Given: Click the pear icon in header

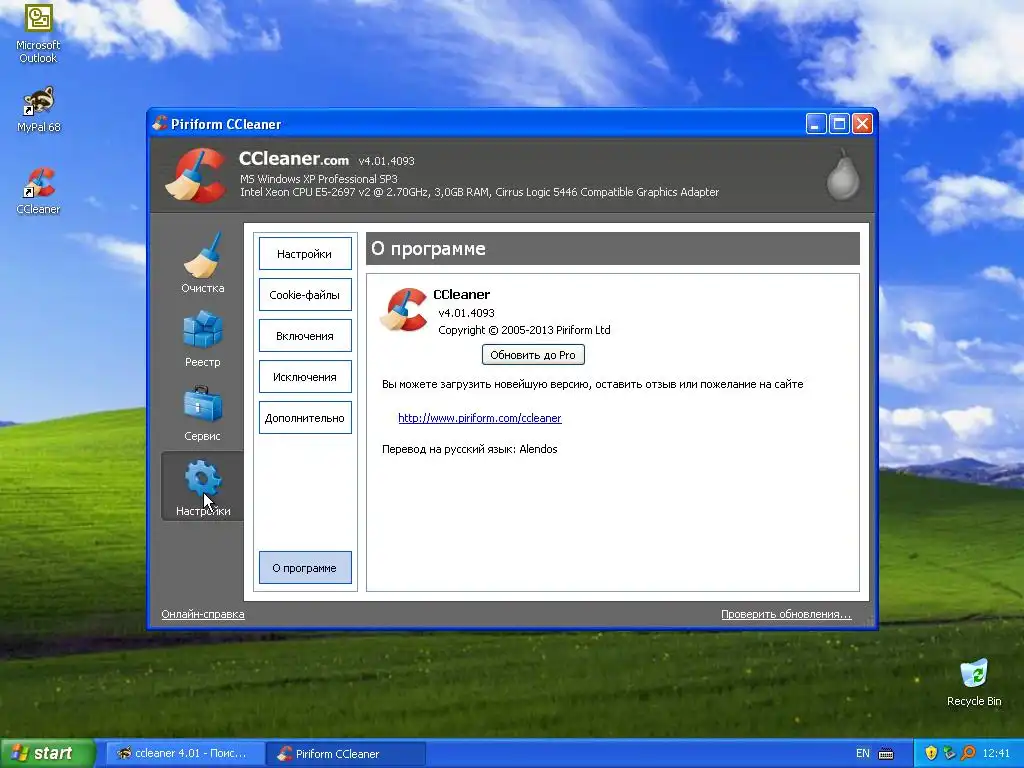Looking at the screenshot, I should tap(842, 175).
